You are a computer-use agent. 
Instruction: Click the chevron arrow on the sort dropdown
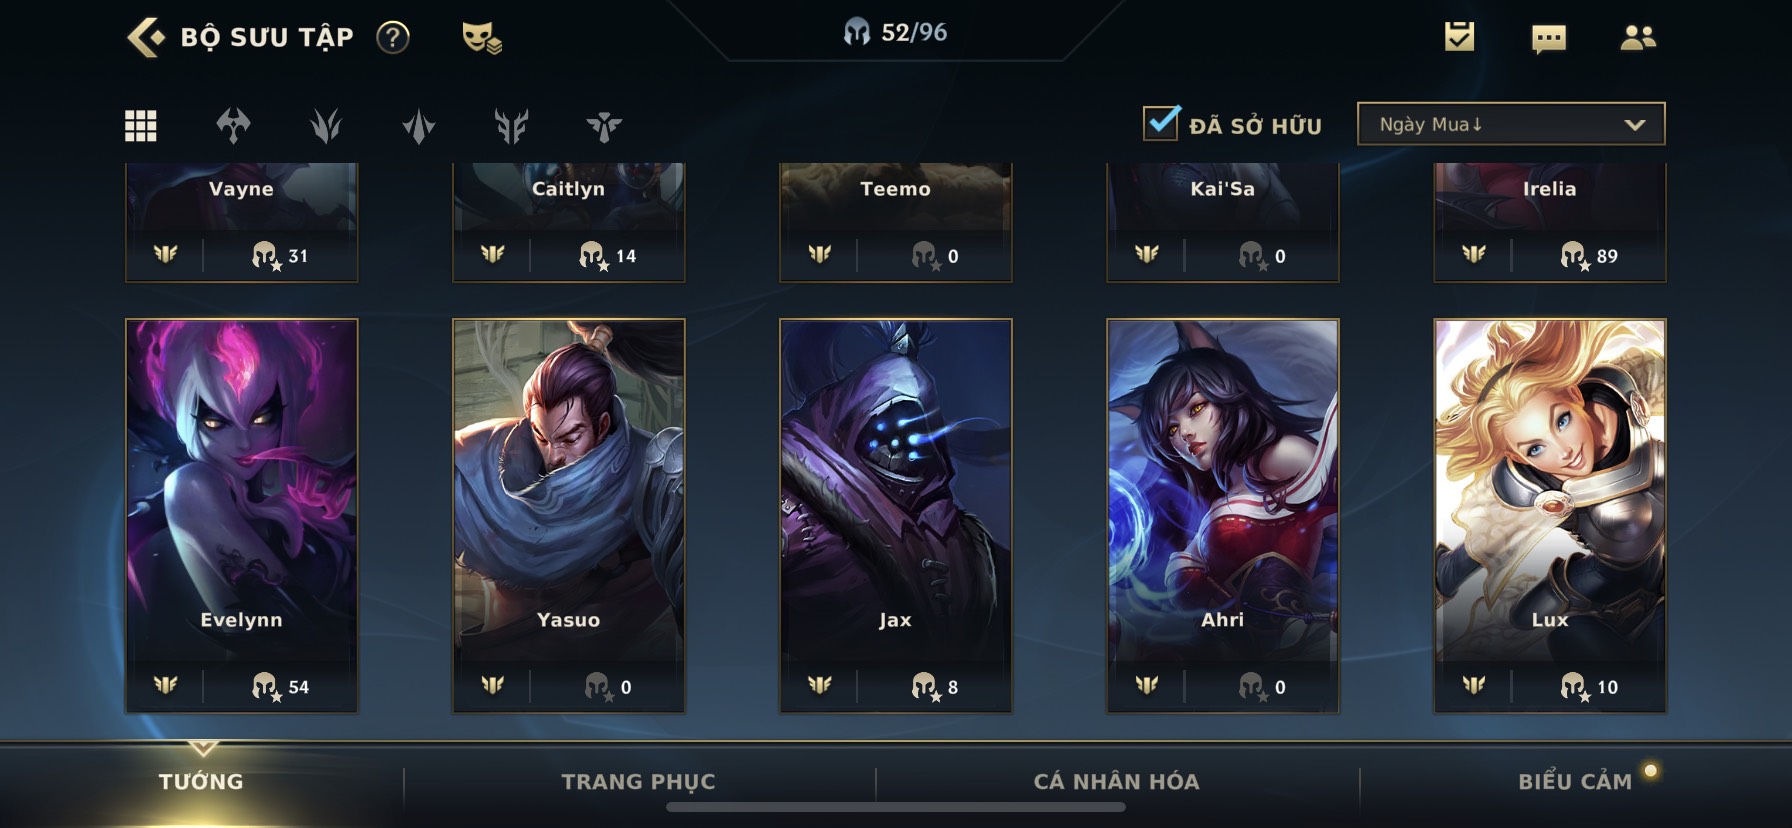point(1635,125)
